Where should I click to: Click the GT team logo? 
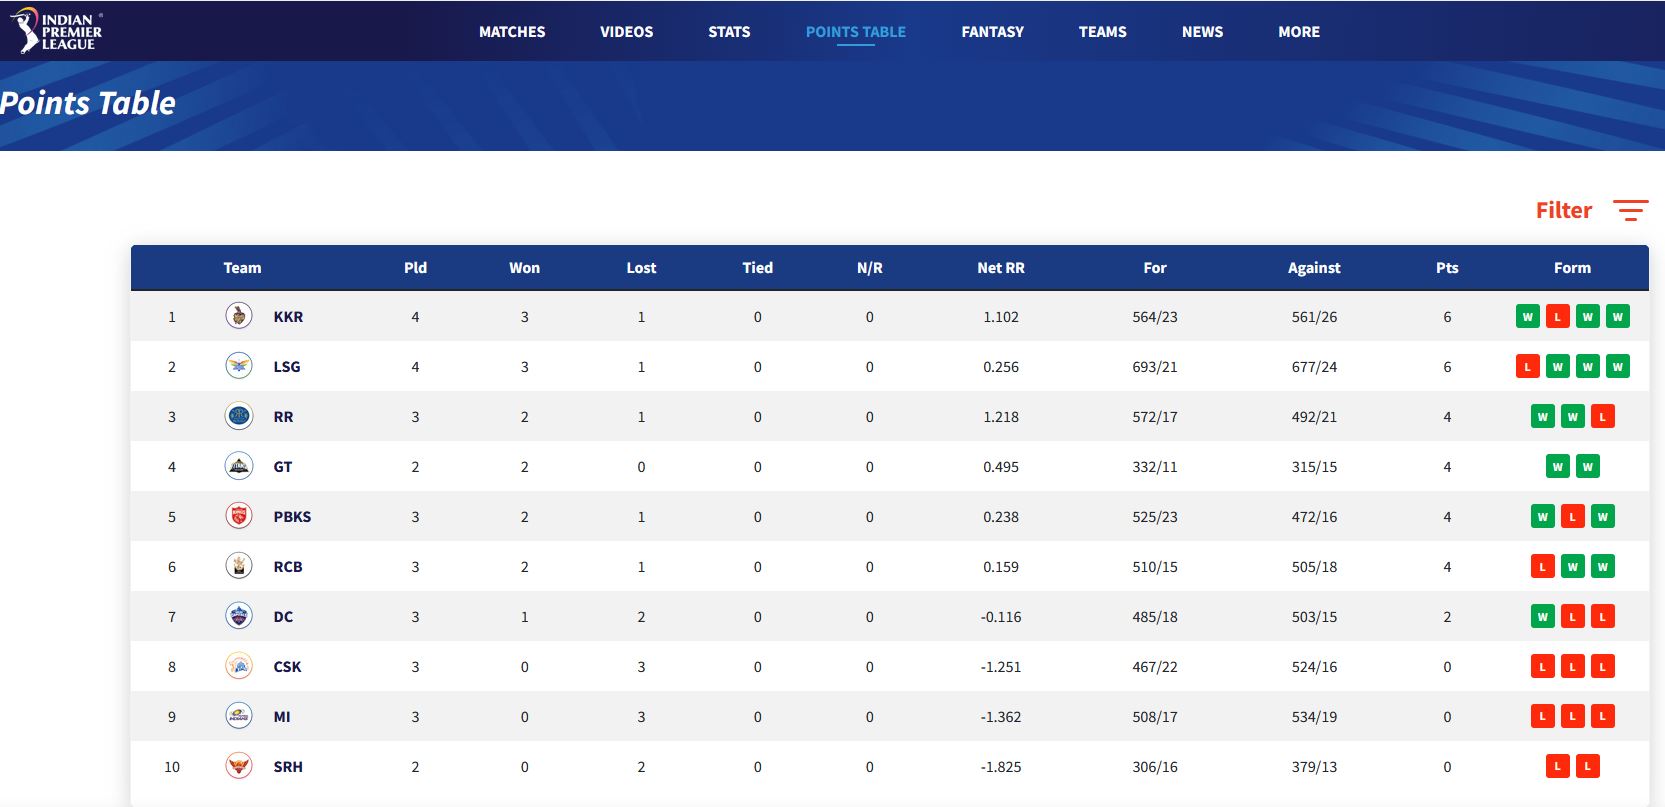click(239, 466)
